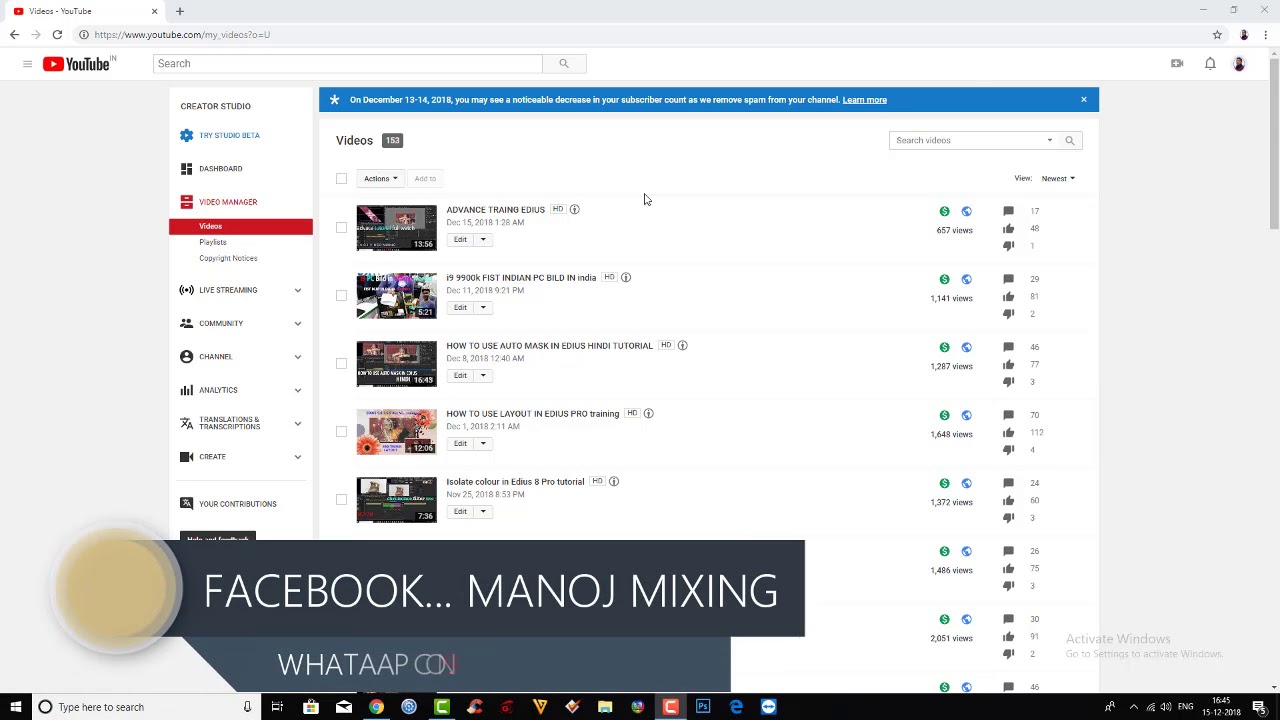Image resolution: width=1280 pixels, height=720 pixels.
Task: Open Photoshop from the taskbar
Action: pyautogui.click(x=703, y=707)
